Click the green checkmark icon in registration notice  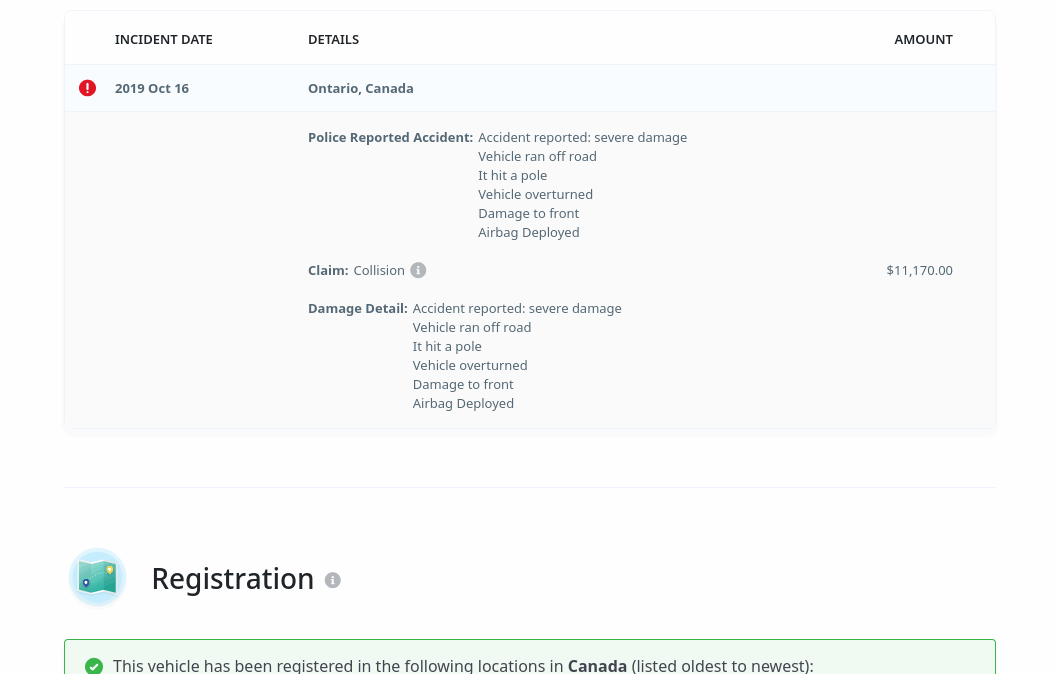tap(94, 666)
